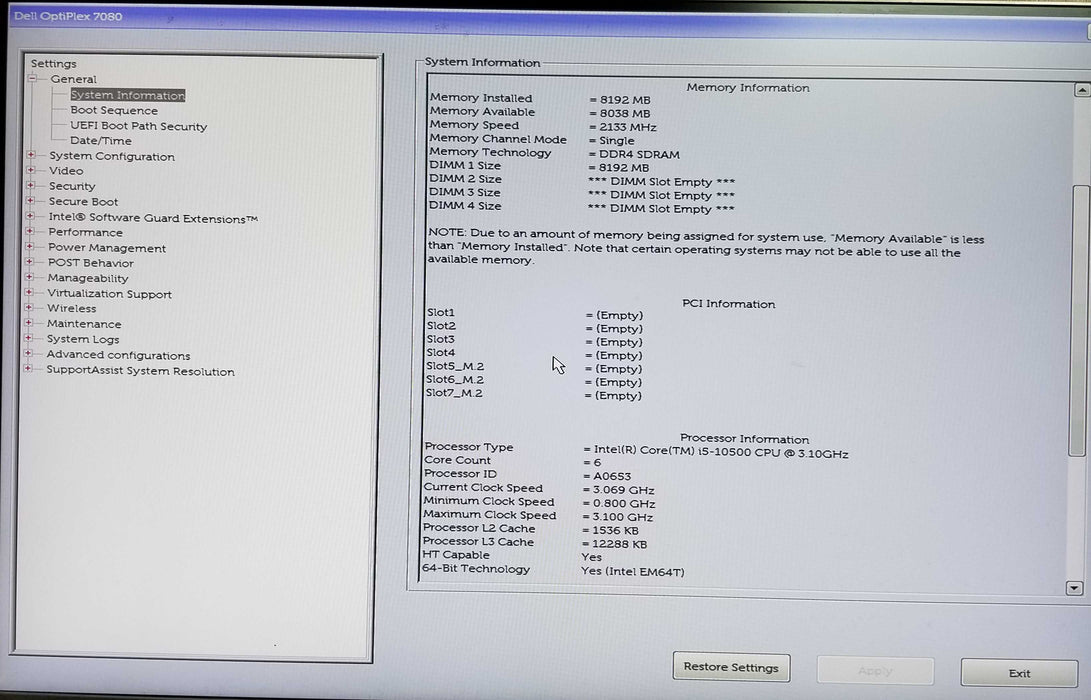Image resolution: width=1091 pixels, height=700 pixels.
Task: Expand the Video node
Action: pos(31,170)
